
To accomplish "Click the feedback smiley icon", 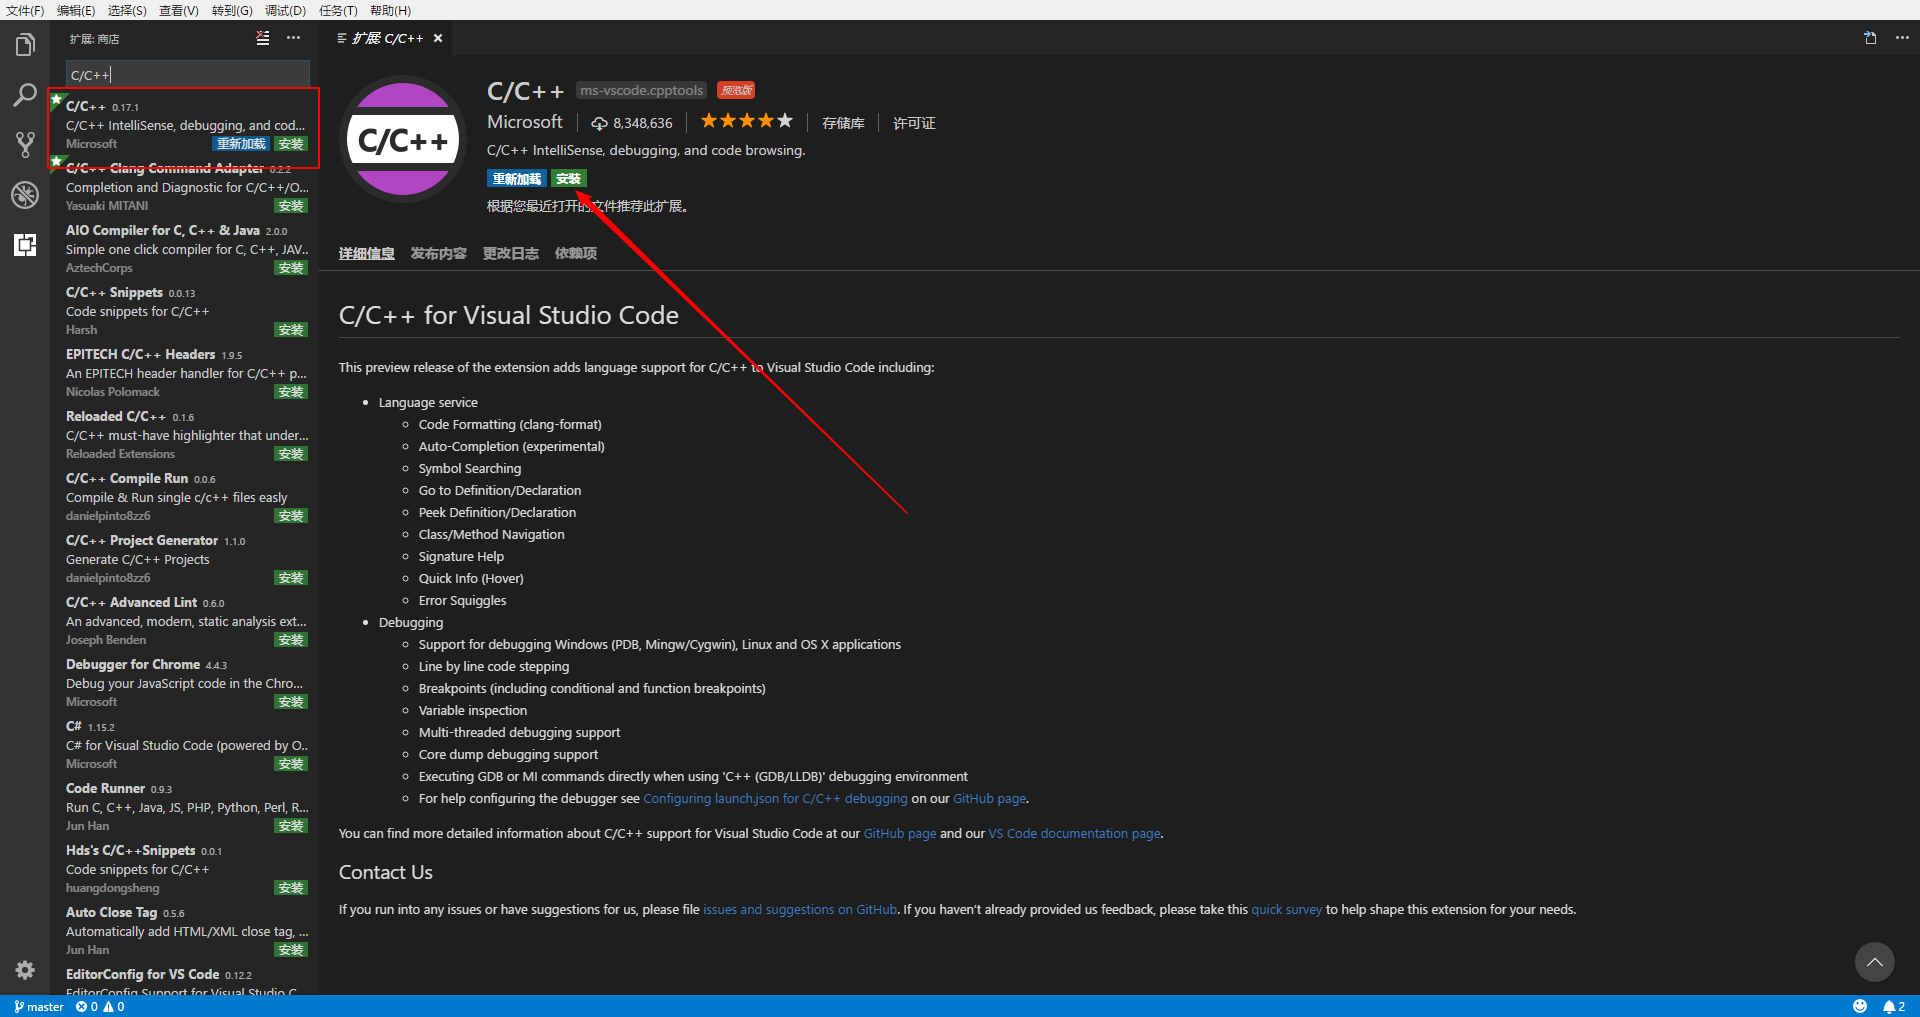I will (1859, 1006).
